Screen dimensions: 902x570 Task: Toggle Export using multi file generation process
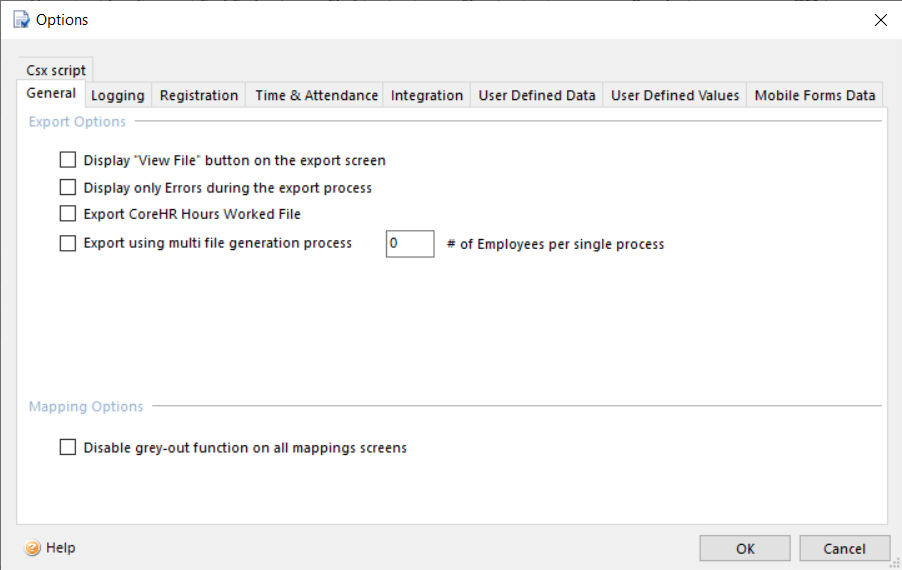point(68,243)
